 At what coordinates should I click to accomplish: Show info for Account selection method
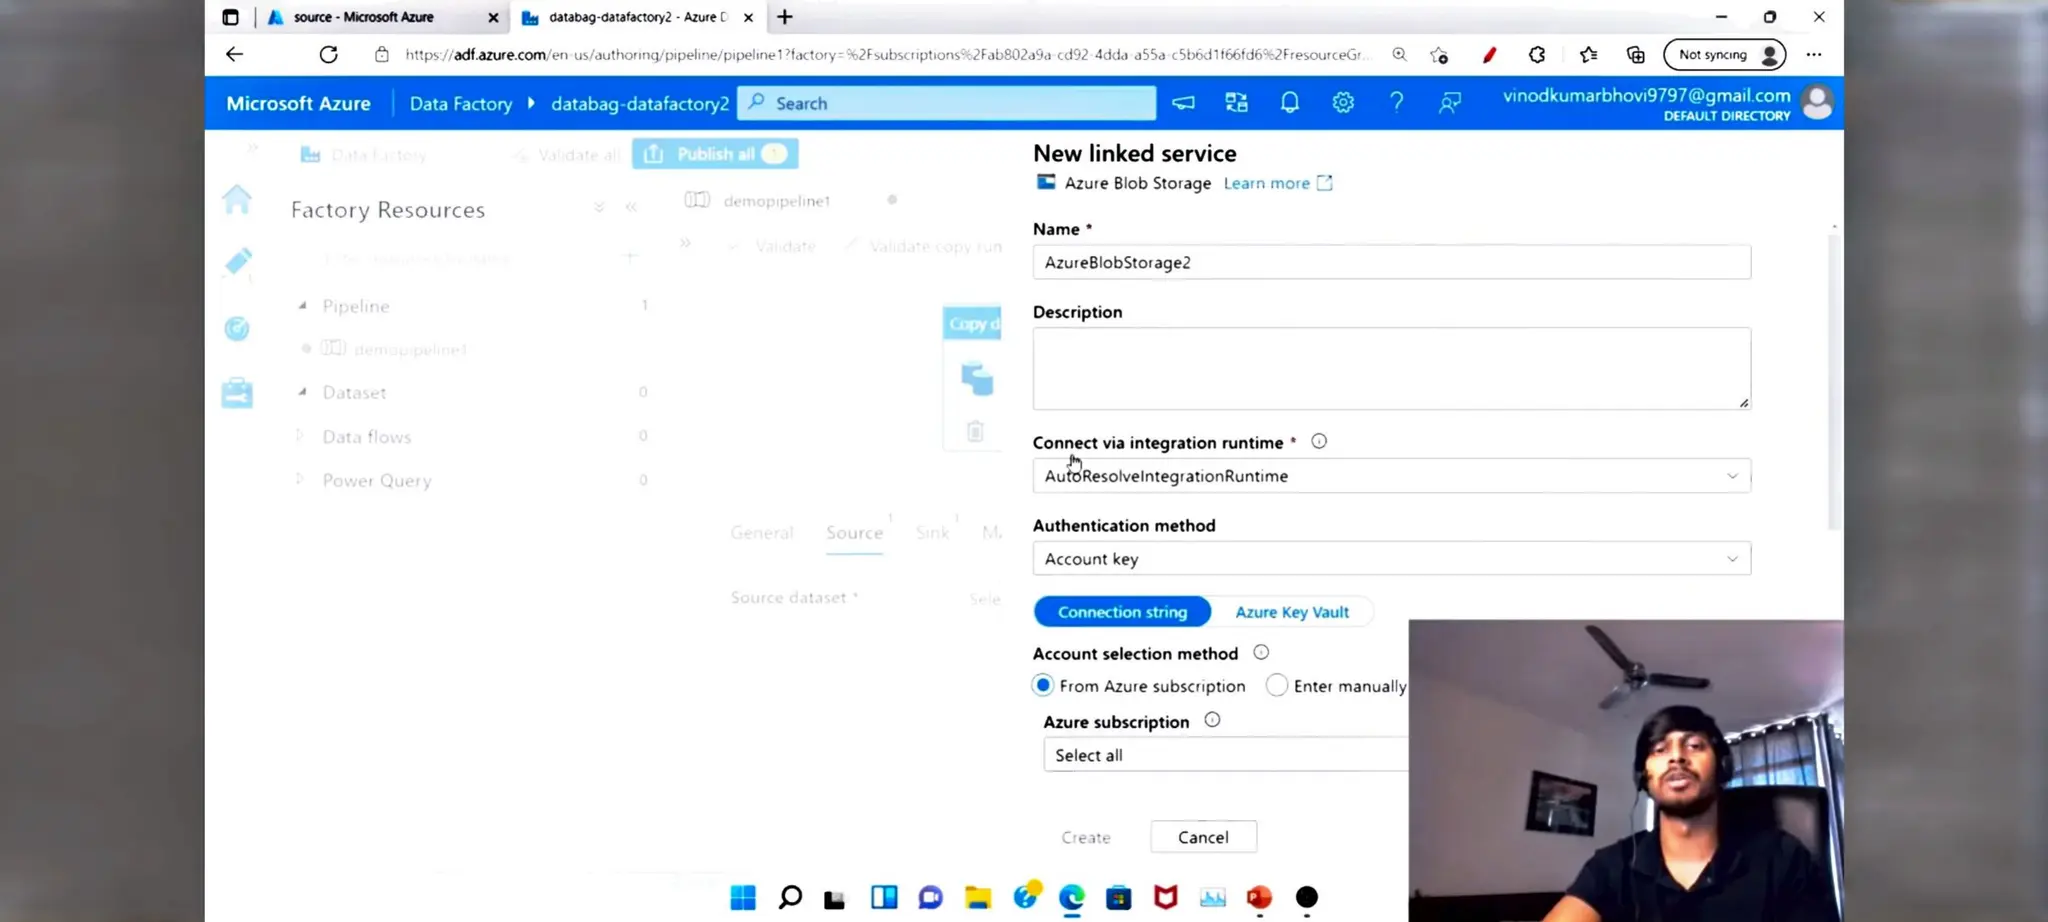(x=1261, y=652)
